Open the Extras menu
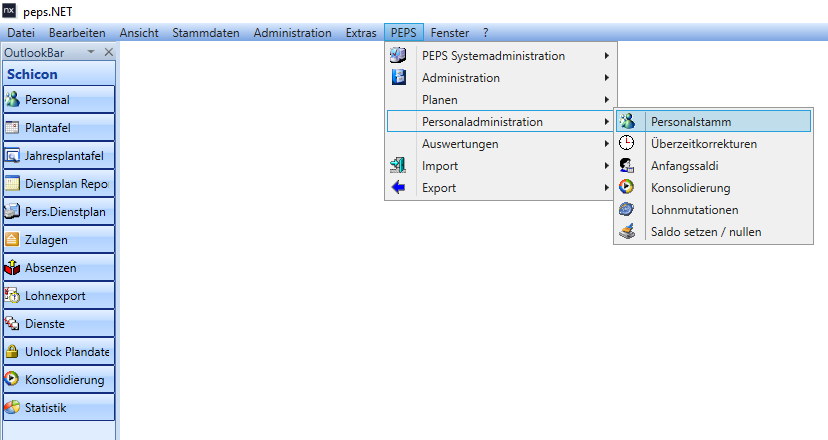The height and width of the screenshot is (440, 828). (361, 33)
